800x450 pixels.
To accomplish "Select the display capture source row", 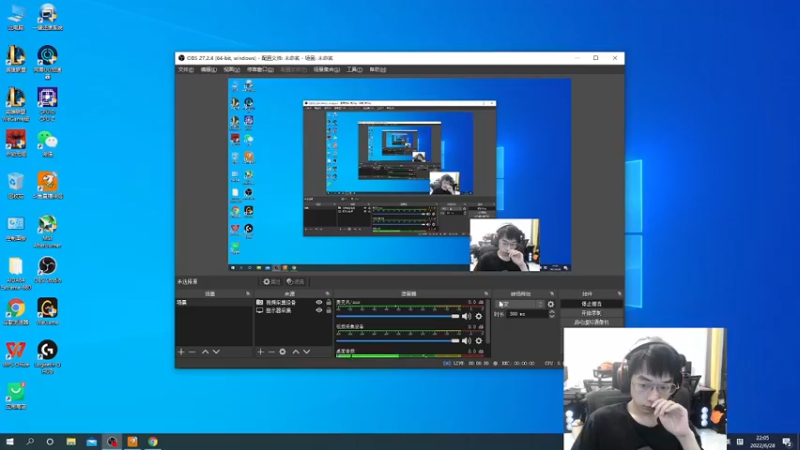I will coord(293,310).
